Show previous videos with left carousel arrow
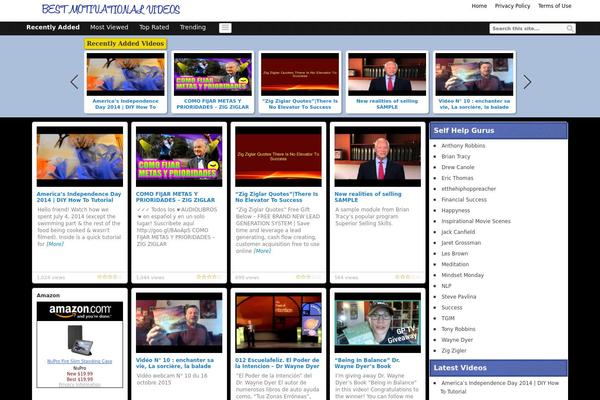This screenshot has width=600, height=400. [x=75, y=82]
